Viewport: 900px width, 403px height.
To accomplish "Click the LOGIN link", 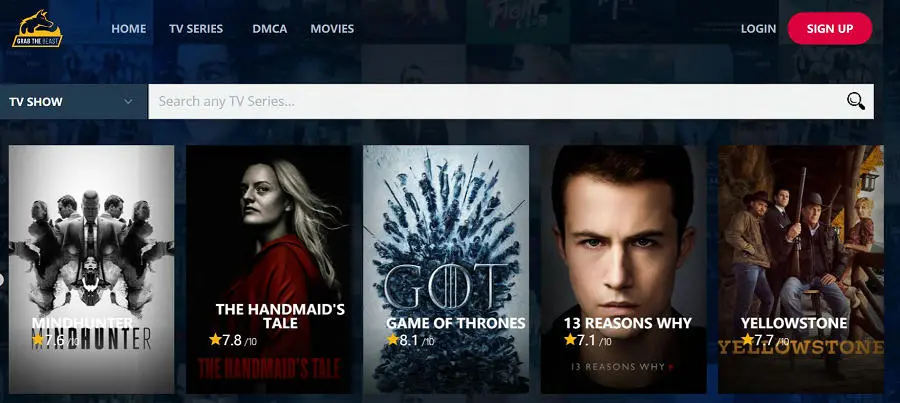I will click(x=758, y=29).
